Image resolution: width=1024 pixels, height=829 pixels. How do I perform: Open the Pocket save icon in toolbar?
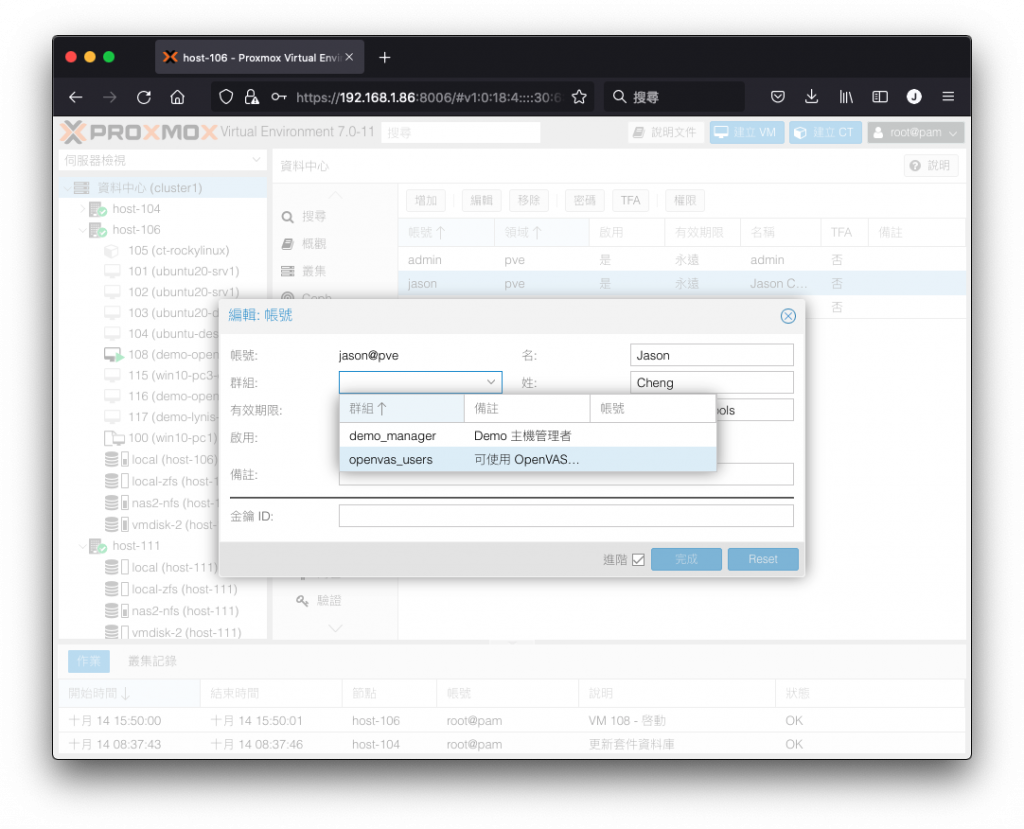(x=777, y=97)
